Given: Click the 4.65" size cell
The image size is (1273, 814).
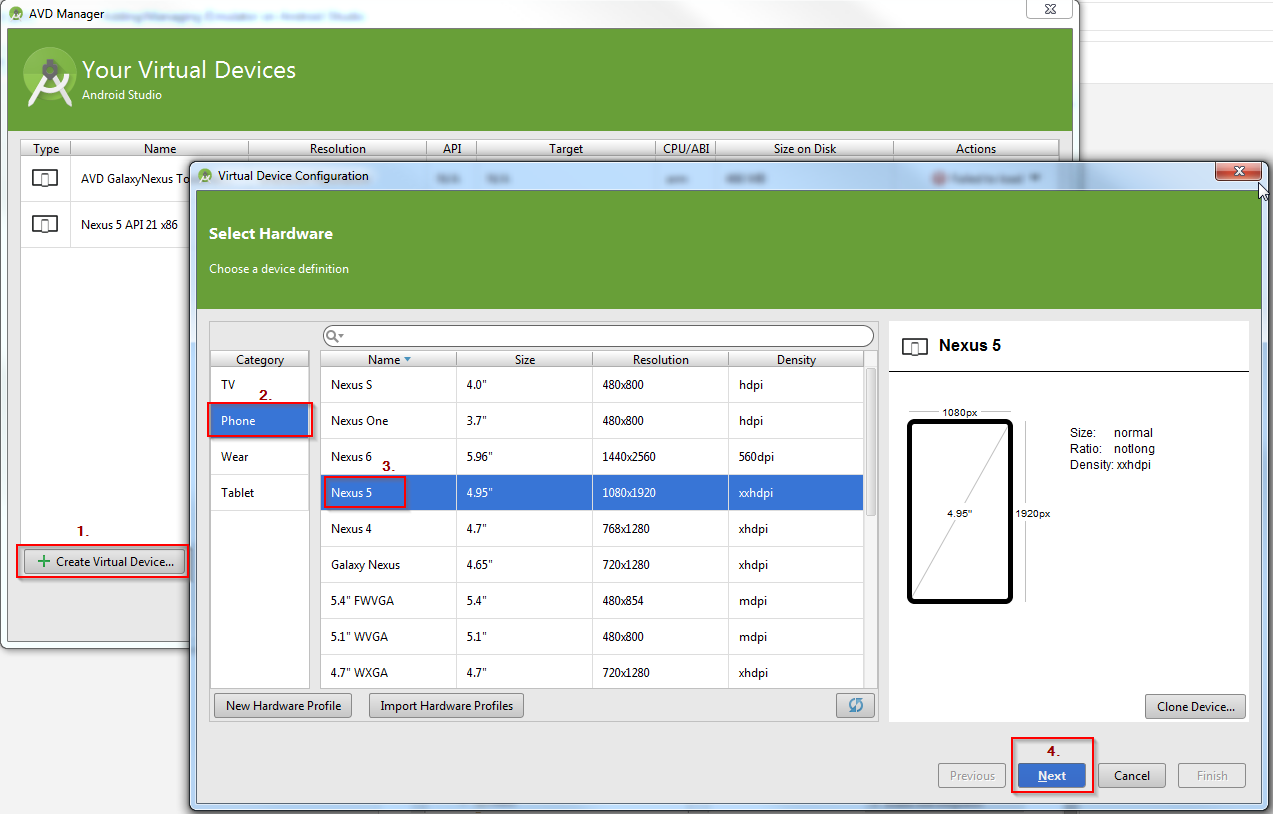Looking at the screenshot, I should click(x=524, y=565).
